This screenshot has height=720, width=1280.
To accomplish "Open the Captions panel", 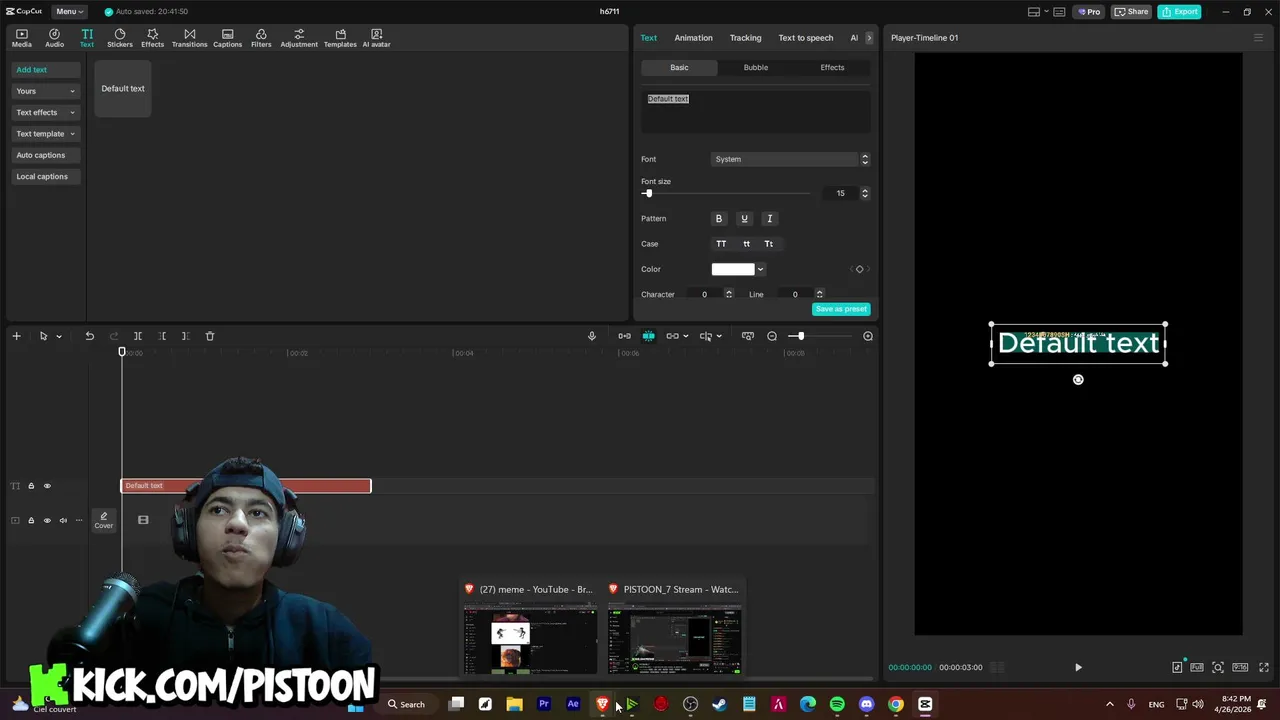I will 227,38.
